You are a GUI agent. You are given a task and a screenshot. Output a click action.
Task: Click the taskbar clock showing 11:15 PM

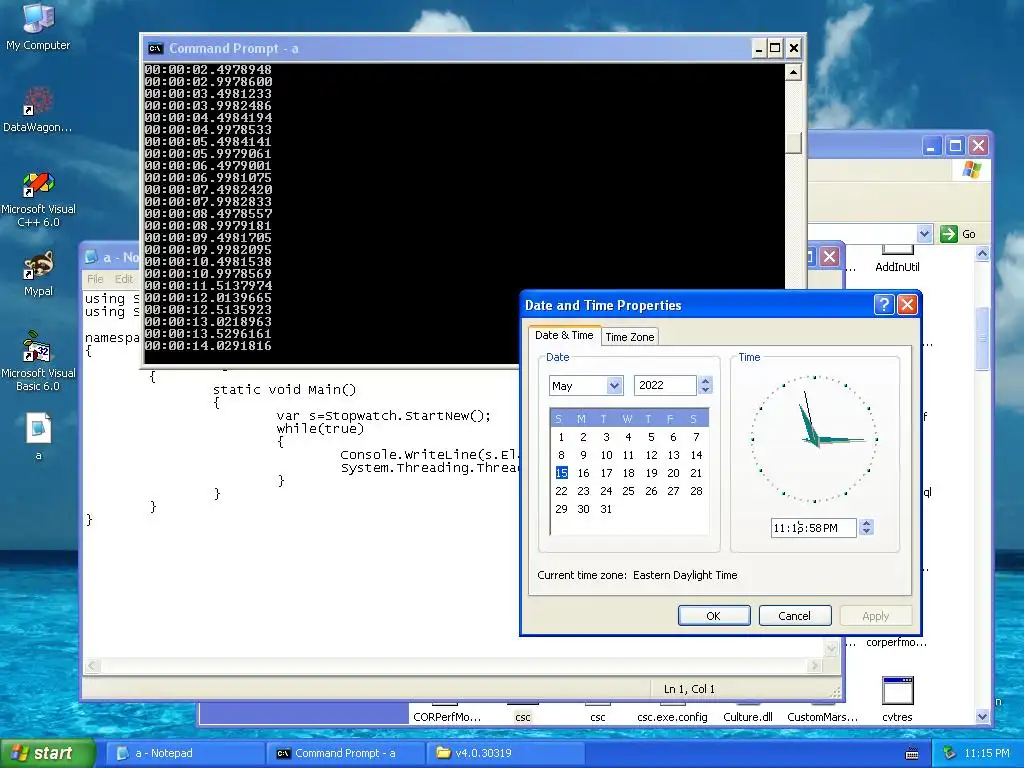click(987, 753)
